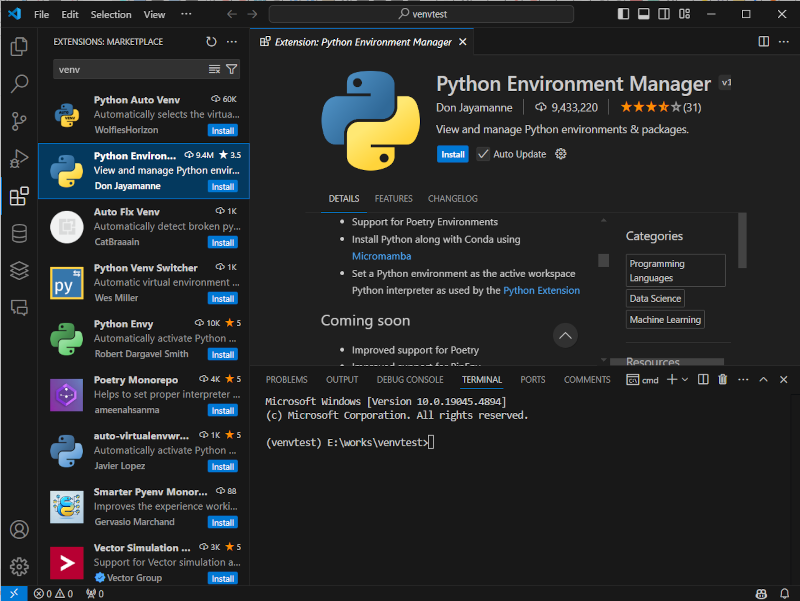Screen dimensions: 800x601
Task: Filter extensions with the funnel icon
Action: point(232,69)
